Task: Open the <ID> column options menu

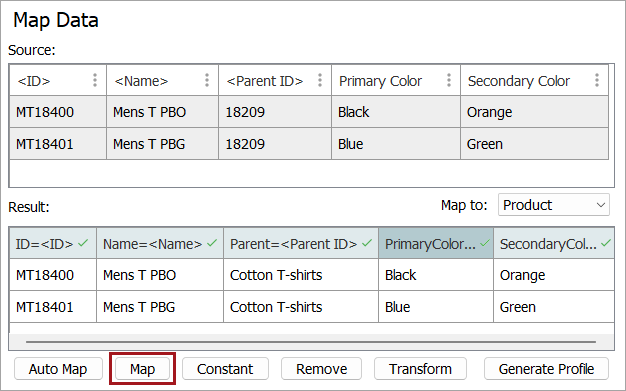Action: coord(95,80)
